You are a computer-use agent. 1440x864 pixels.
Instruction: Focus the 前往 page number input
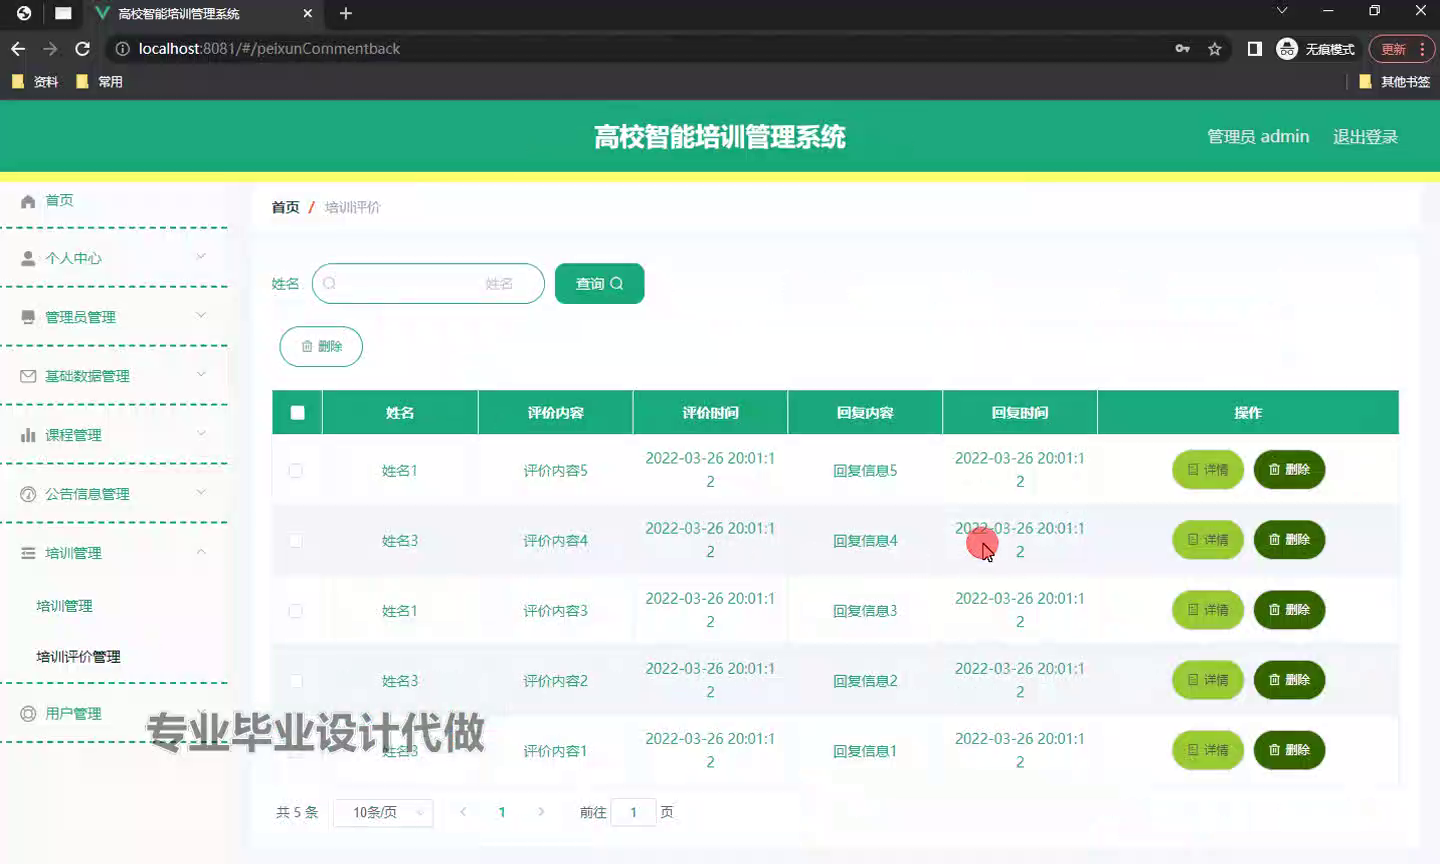click(x=633, y=812)
